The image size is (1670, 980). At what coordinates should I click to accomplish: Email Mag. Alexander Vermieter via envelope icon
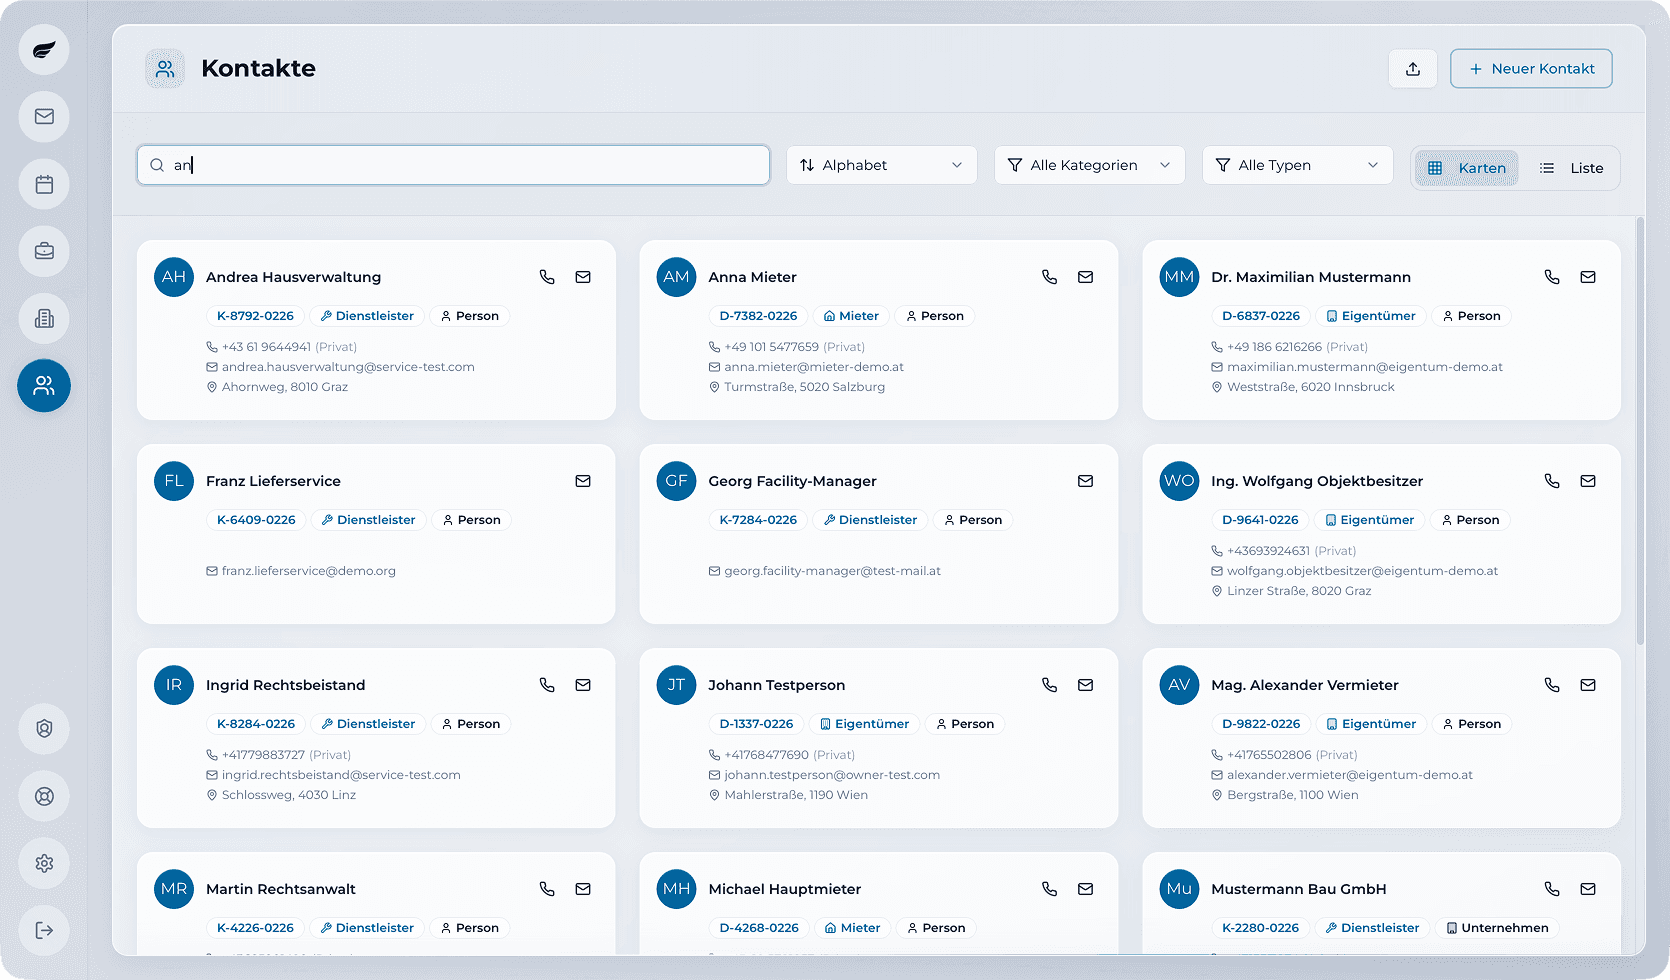coord(1588,685)
